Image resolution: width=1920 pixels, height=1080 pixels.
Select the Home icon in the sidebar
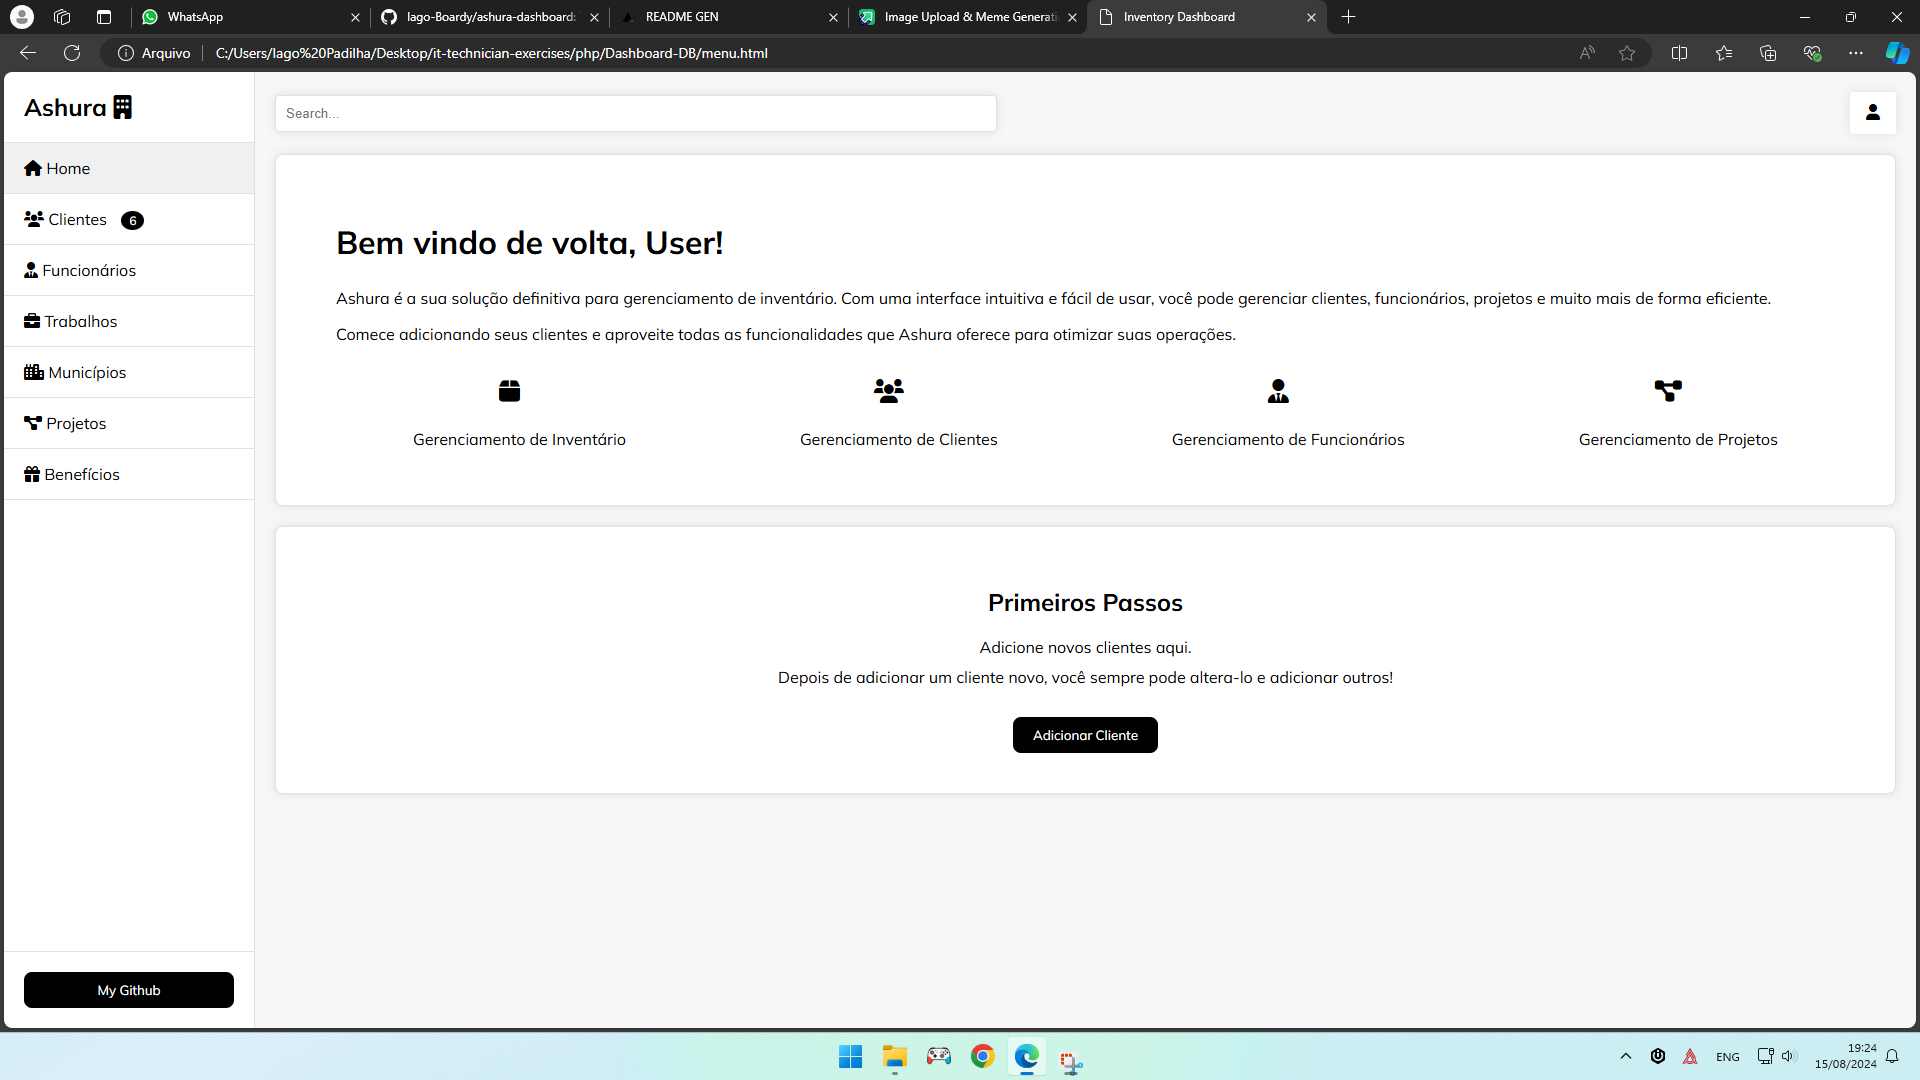tap(33, 168)
